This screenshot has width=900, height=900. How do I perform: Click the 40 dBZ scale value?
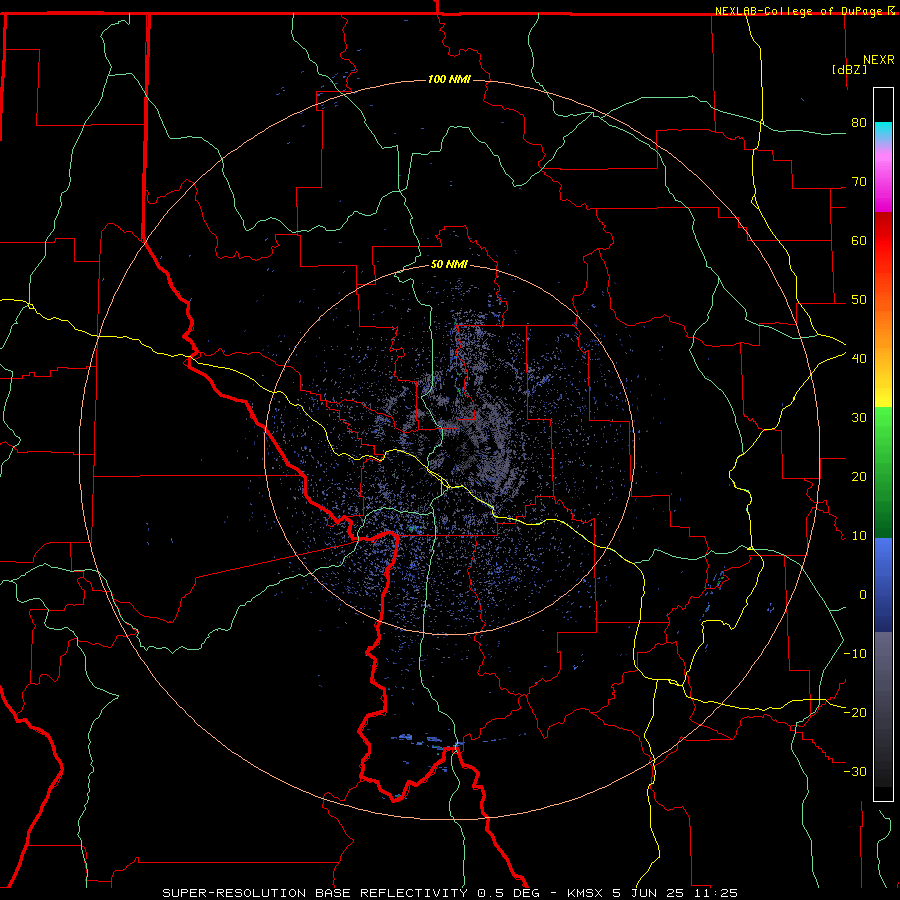pos(859,359)
